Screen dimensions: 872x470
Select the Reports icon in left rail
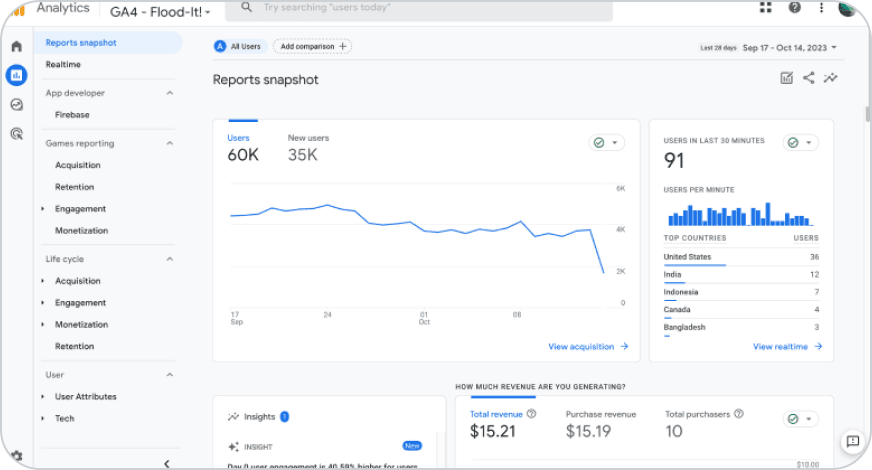point(17,75)
